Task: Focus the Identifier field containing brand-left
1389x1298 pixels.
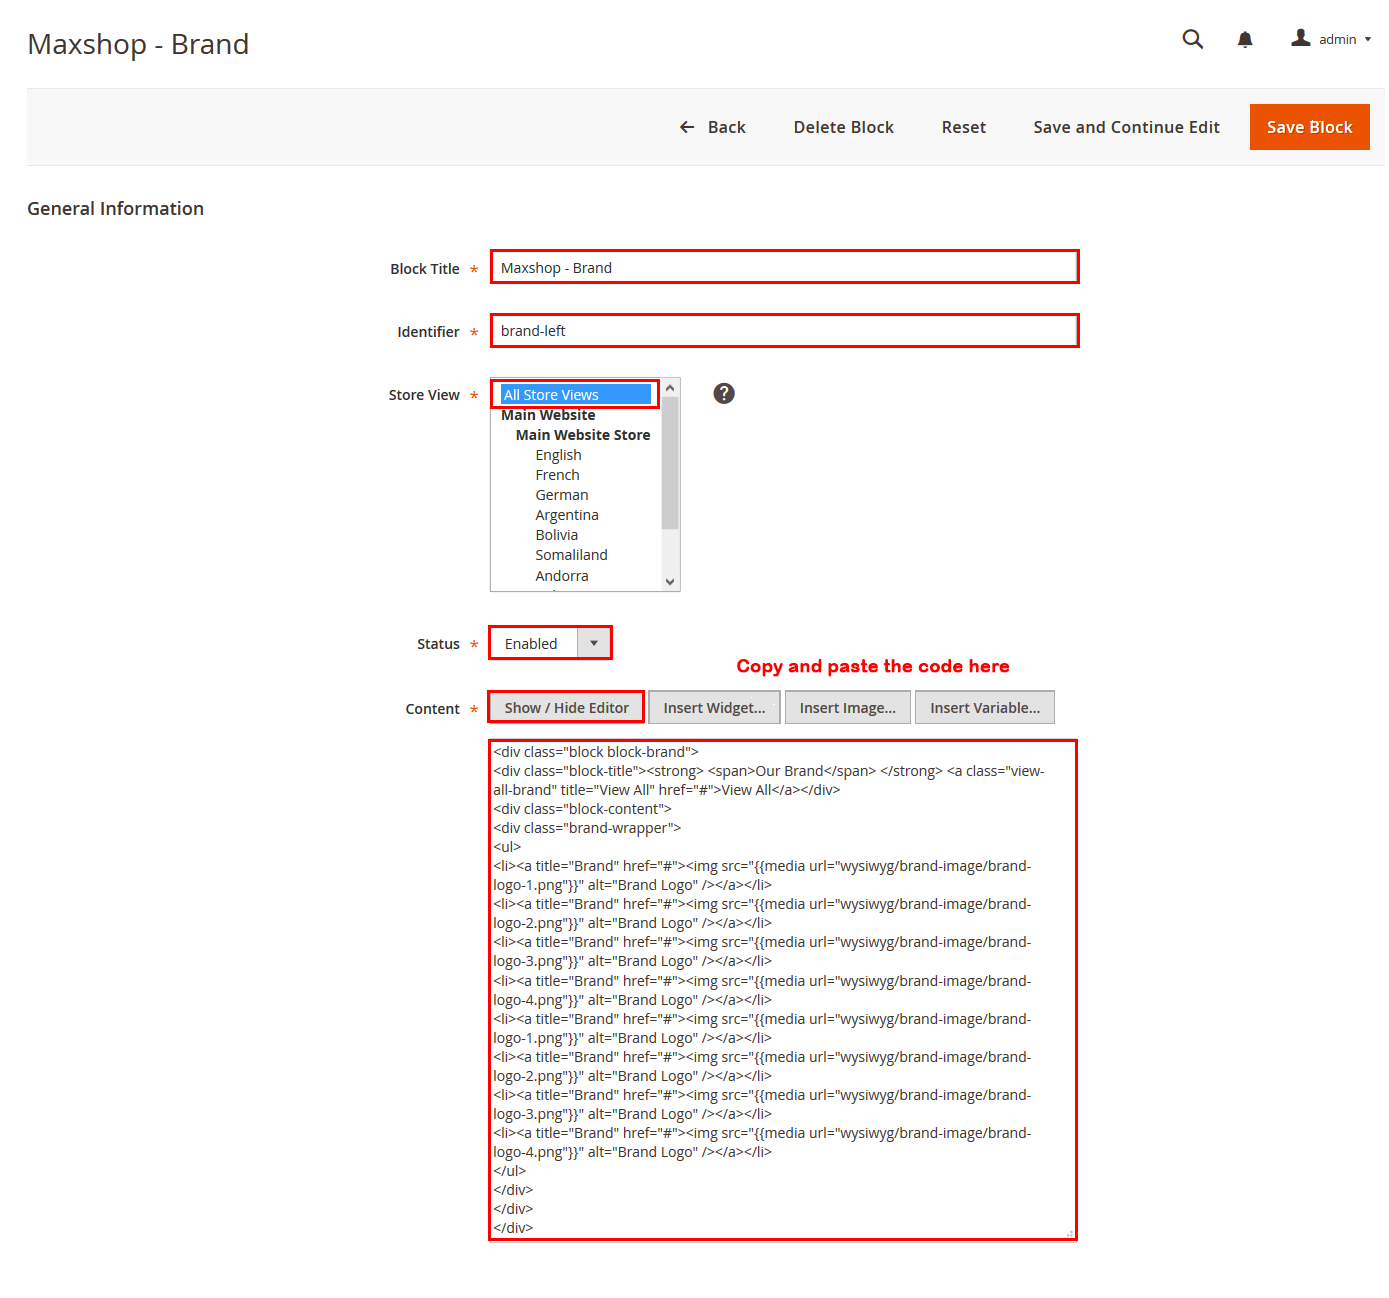Action: point(784,331)
